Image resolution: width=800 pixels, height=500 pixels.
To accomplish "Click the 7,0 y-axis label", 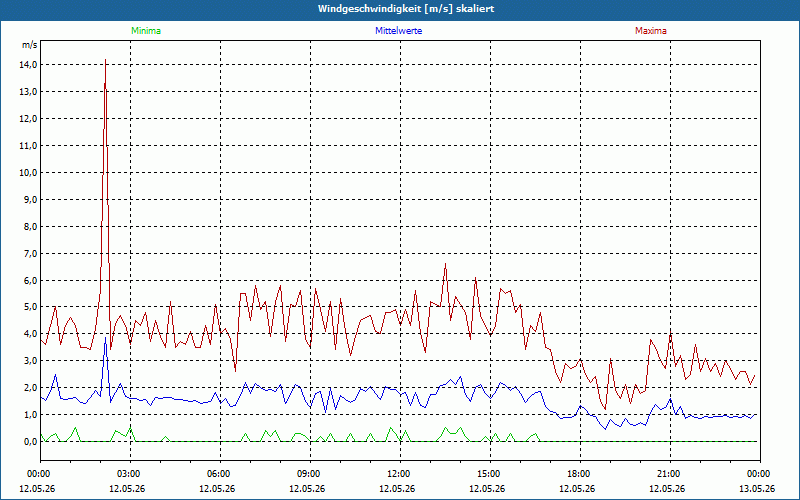I will 31,254.
